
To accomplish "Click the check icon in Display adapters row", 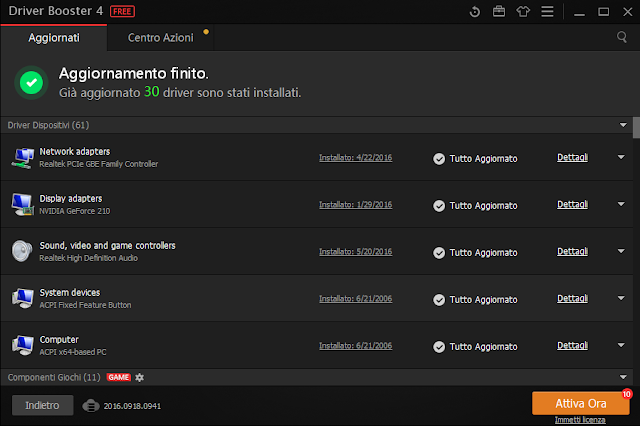I will [439, 206].
